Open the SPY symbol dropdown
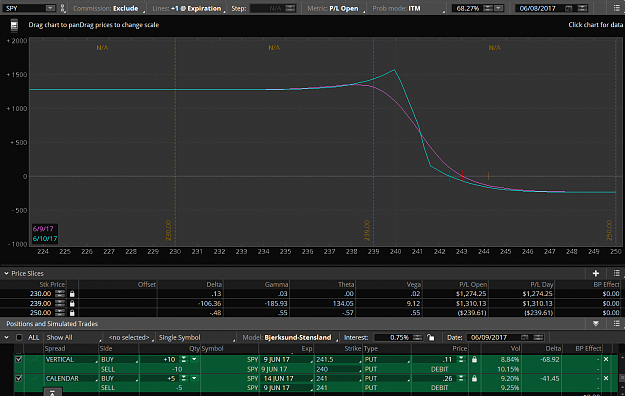 tap(50, 8)
